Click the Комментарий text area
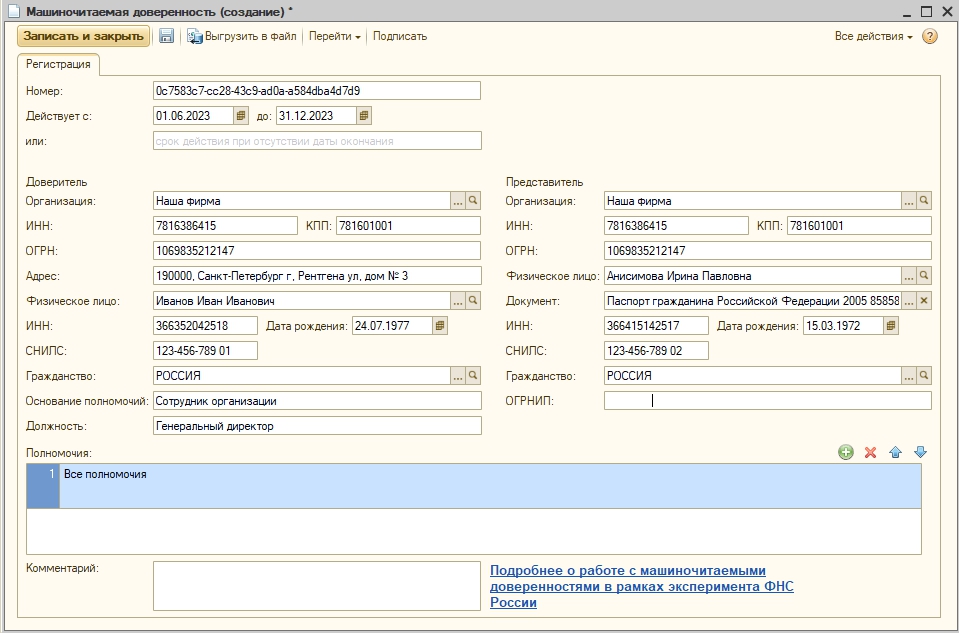The height and width of the screenshot is (633, 959). coord(317,586)
